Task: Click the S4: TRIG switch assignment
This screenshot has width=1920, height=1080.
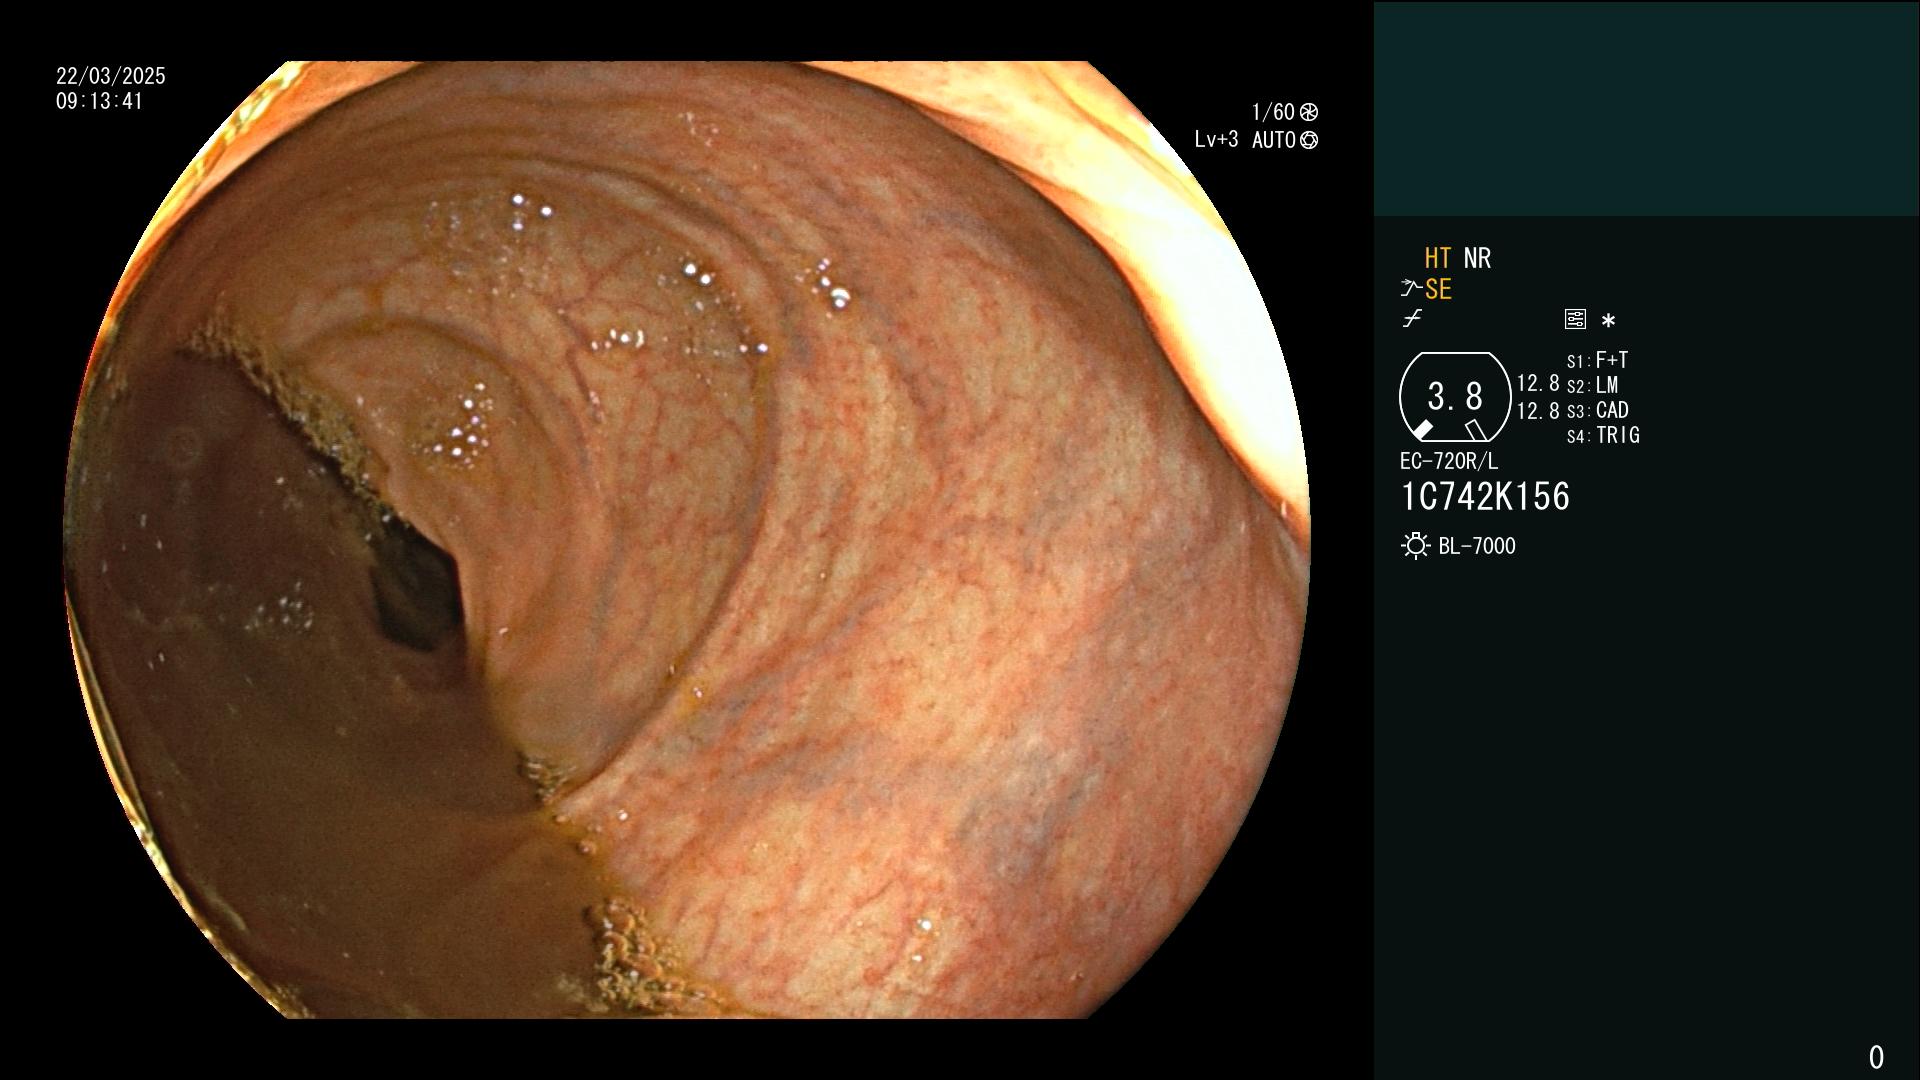Action: 1603,436
